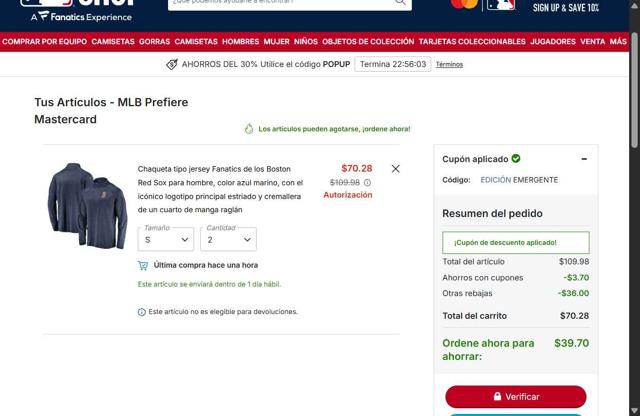The height and width of the screenshot is (416, 640).
Task: Click the Boston Red Sox jacket thumbnail
Action: (87, 206)
